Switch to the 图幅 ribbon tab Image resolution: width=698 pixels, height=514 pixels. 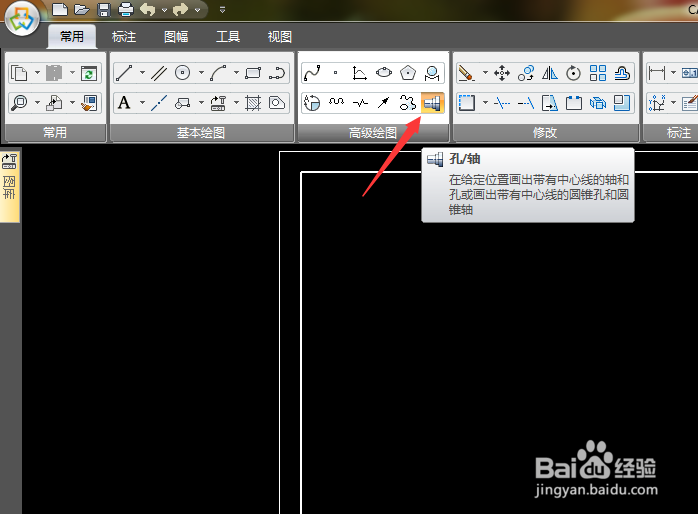click(176, 36)
